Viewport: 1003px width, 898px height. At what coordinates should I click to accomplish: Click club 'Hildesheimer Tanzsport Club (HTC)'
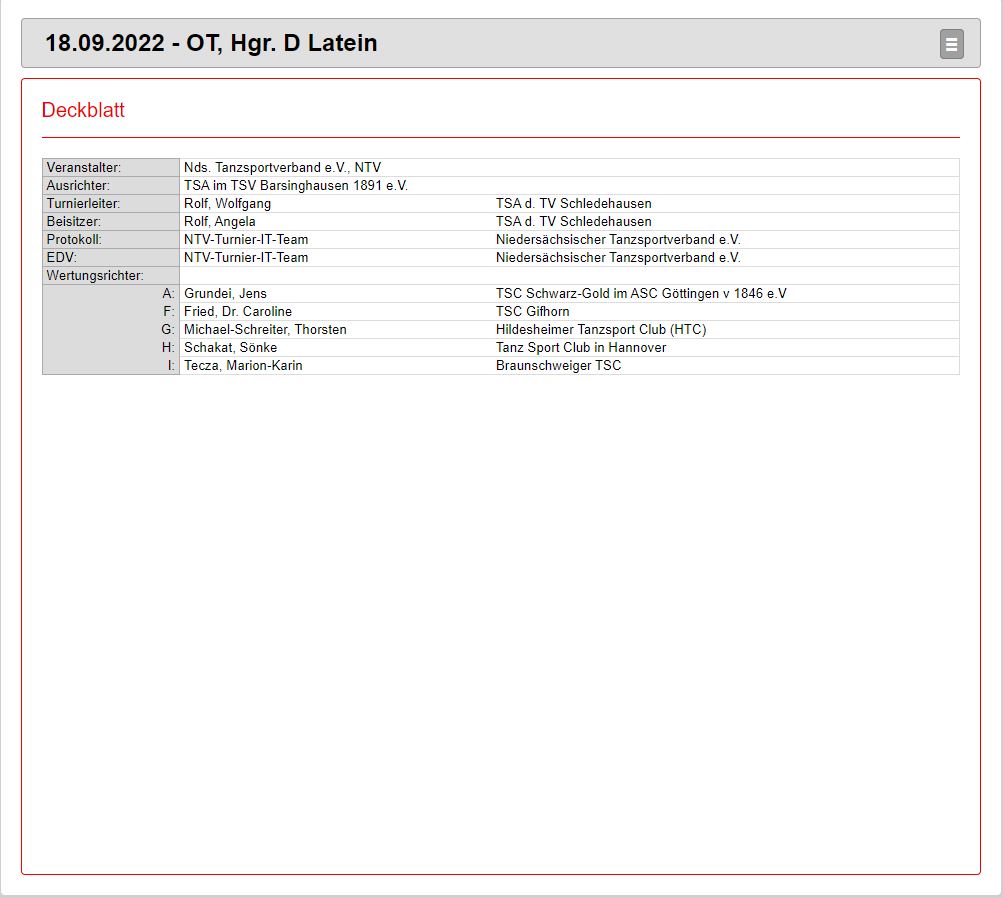click(601, 330)
